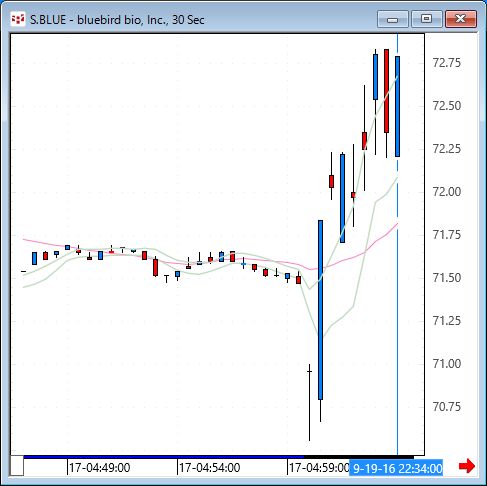Click the chart title bar text
This screenshot has width=487, height=486.
point(117,20)
